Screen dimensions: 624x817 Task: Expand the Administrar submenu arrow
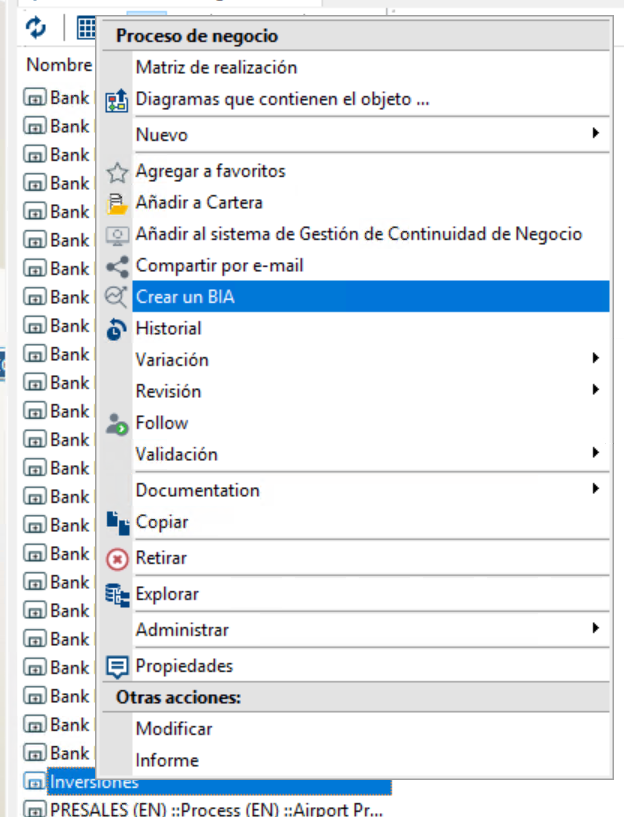tap(595, 628)
